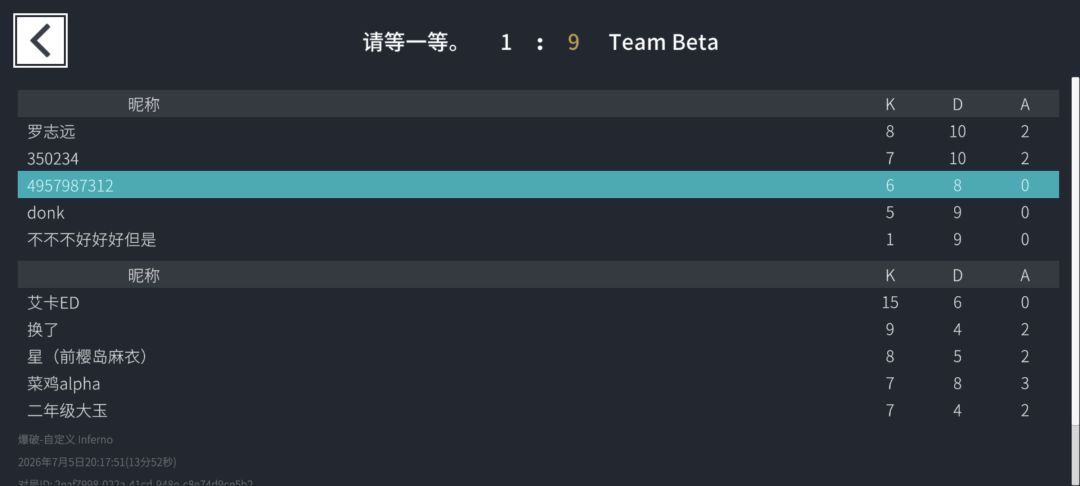The height and width of the screenshot is (486, 1080).
Task: Select player row 罗志远
Action: [538, 131]
